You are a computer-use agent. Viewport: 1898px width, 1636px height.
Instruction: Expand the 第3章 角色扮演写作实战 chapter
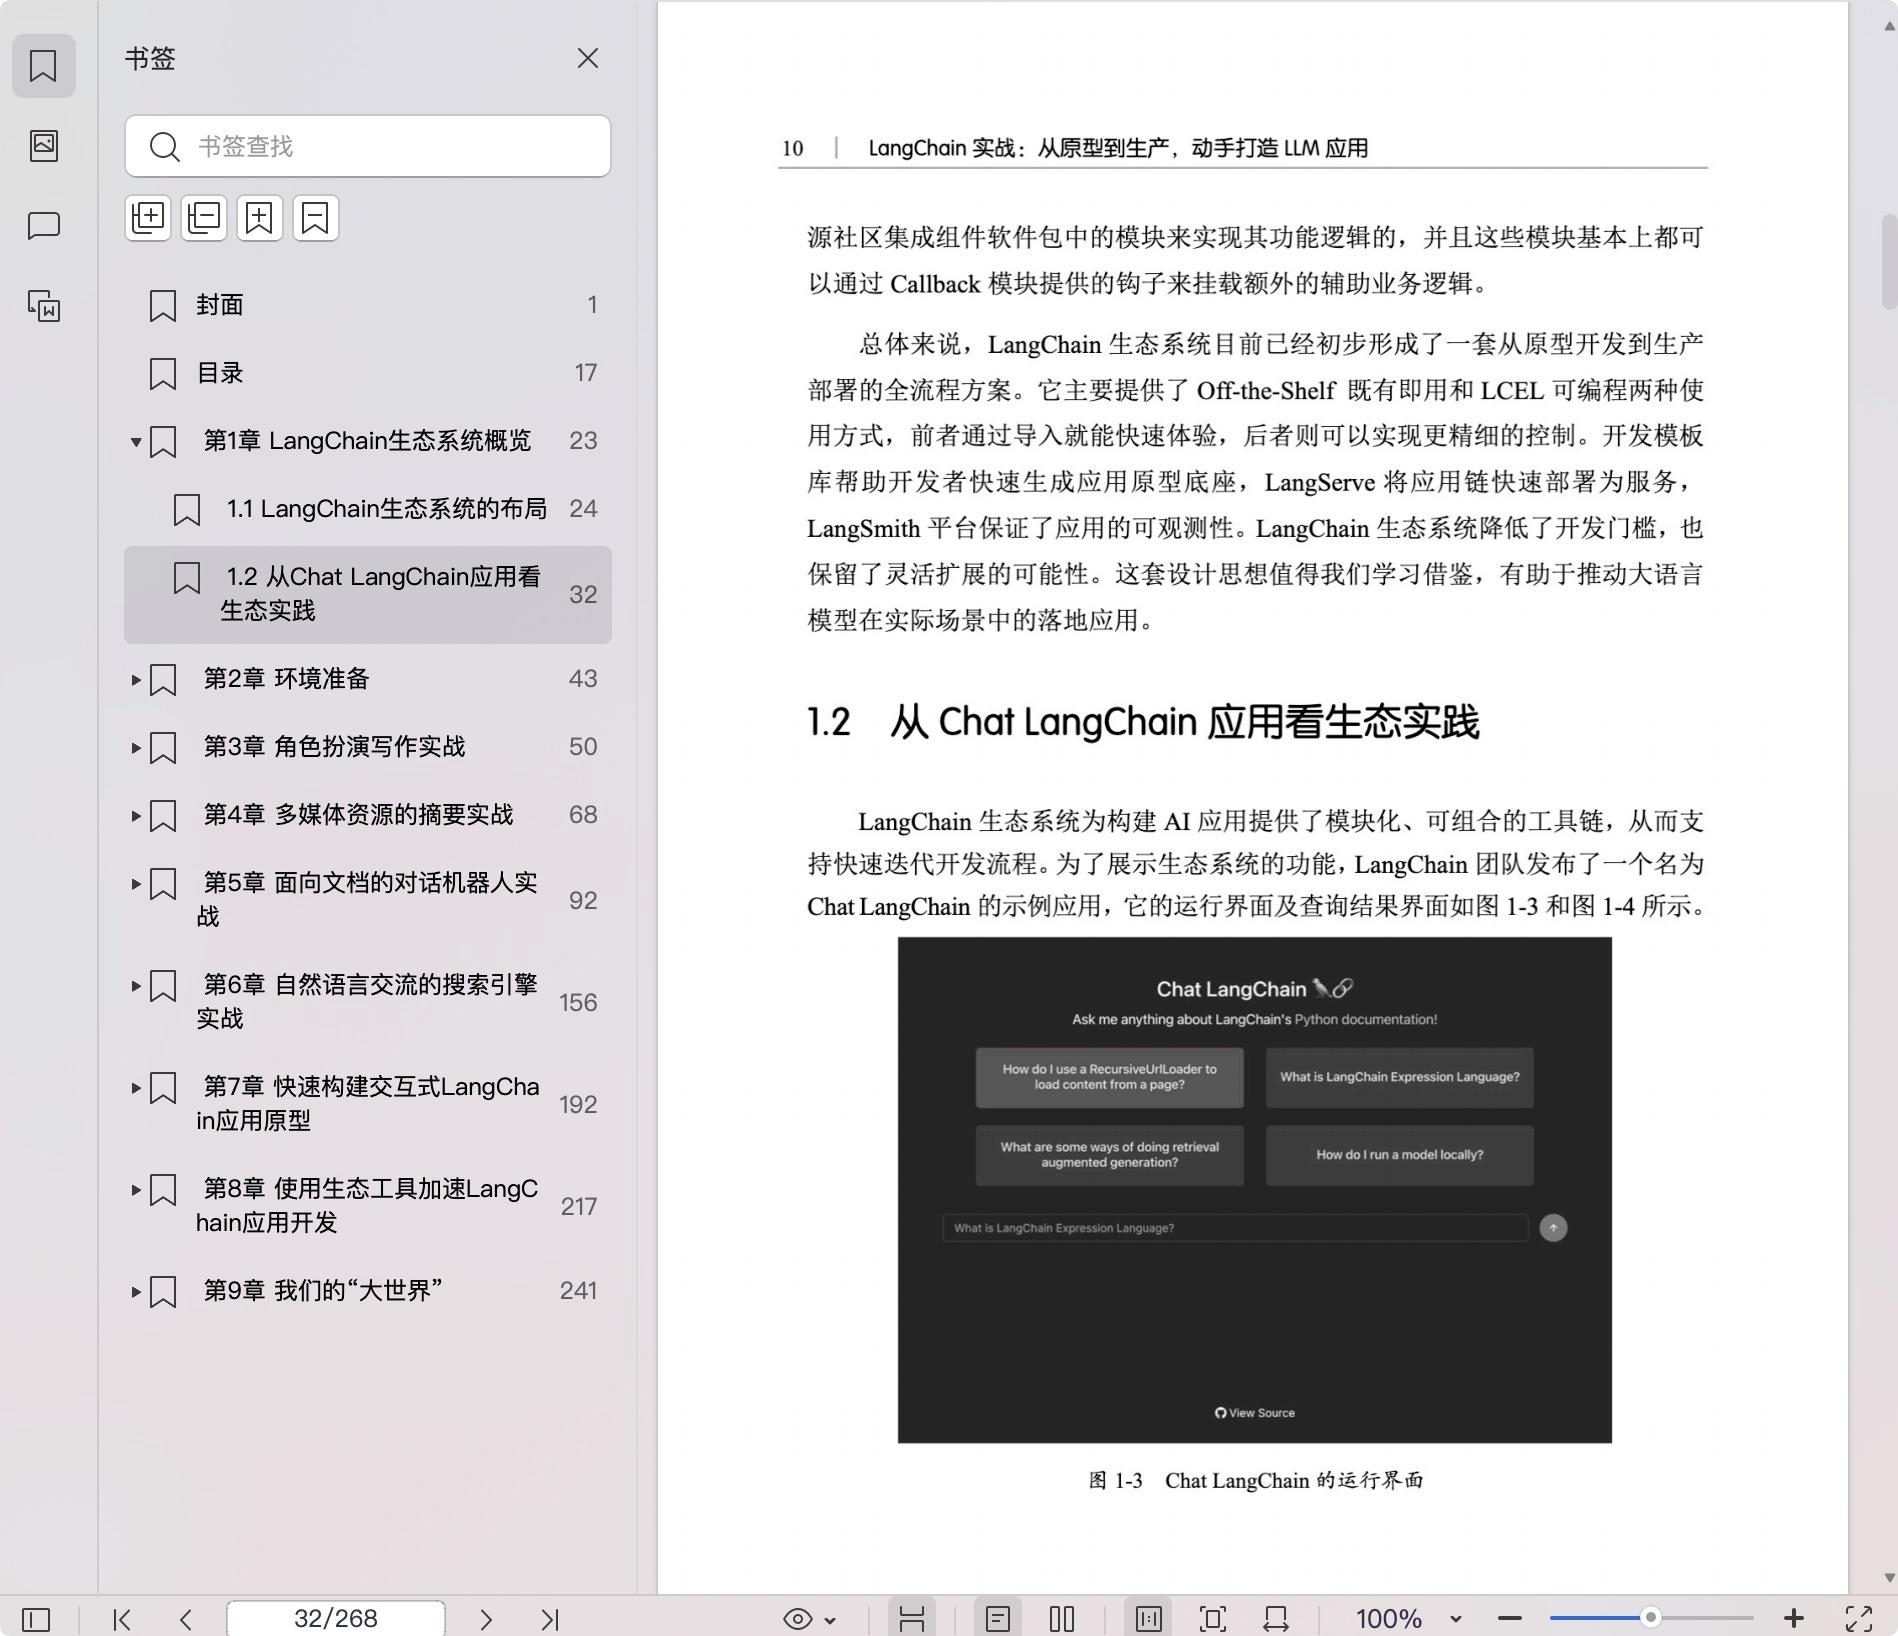(x=136, y=748)
